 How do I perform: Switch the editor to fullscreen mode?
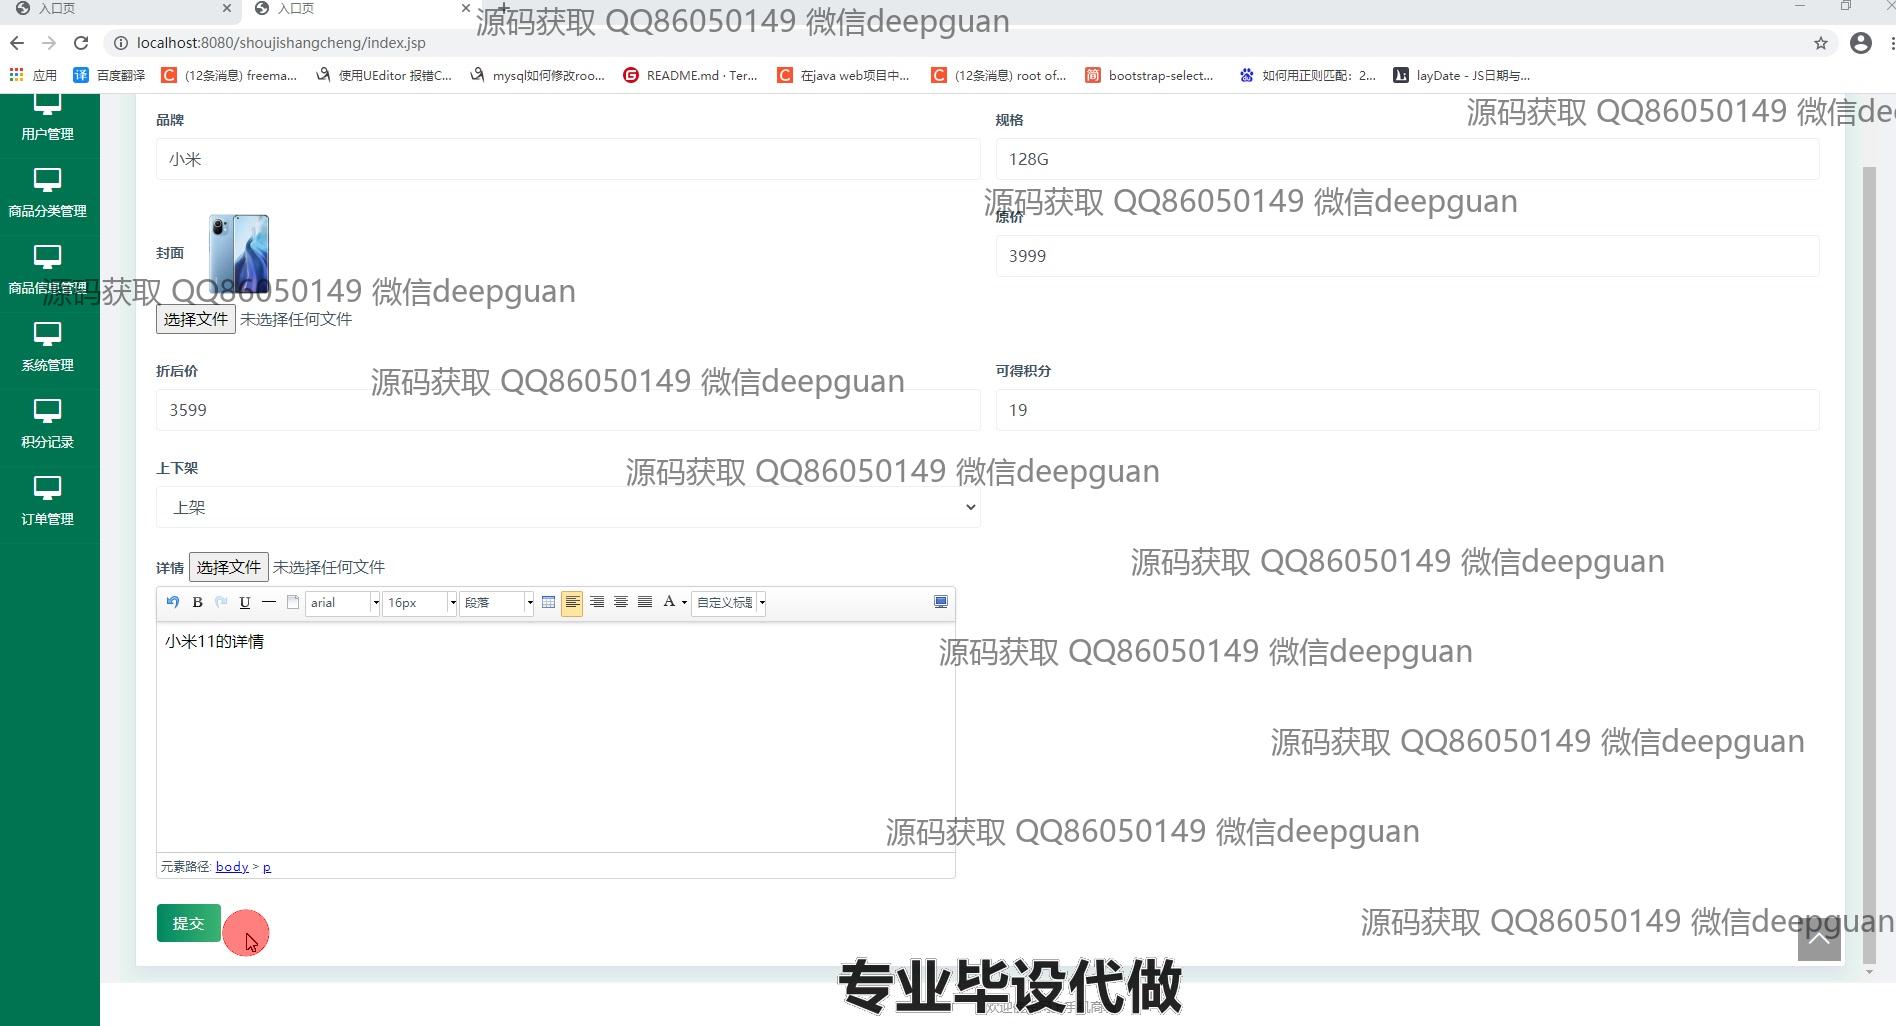point(941,602)
